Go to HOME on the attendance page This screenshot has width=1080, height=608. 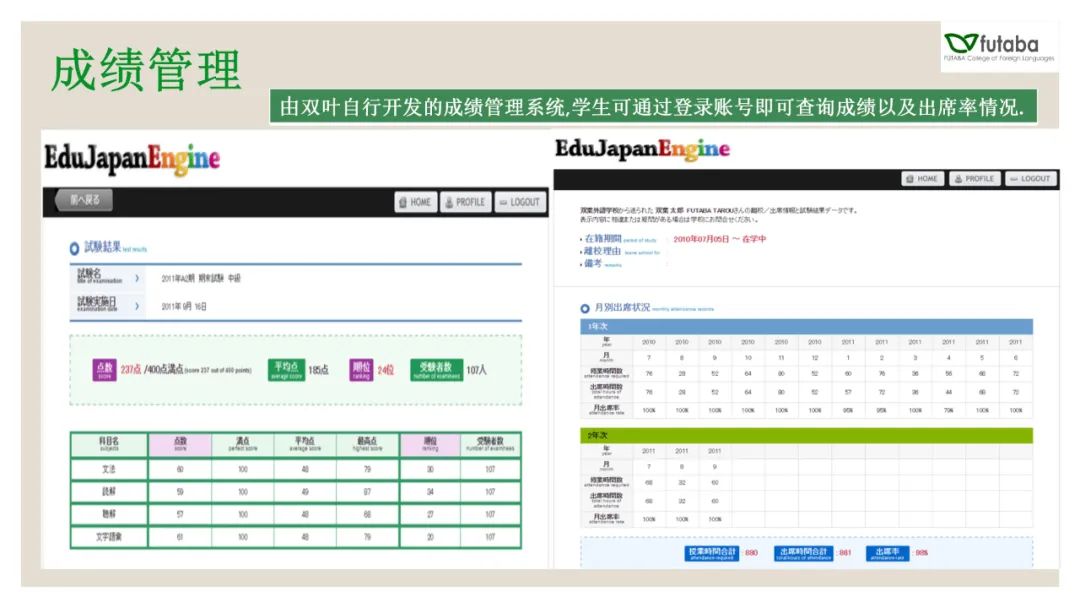[x=922, y=179]
